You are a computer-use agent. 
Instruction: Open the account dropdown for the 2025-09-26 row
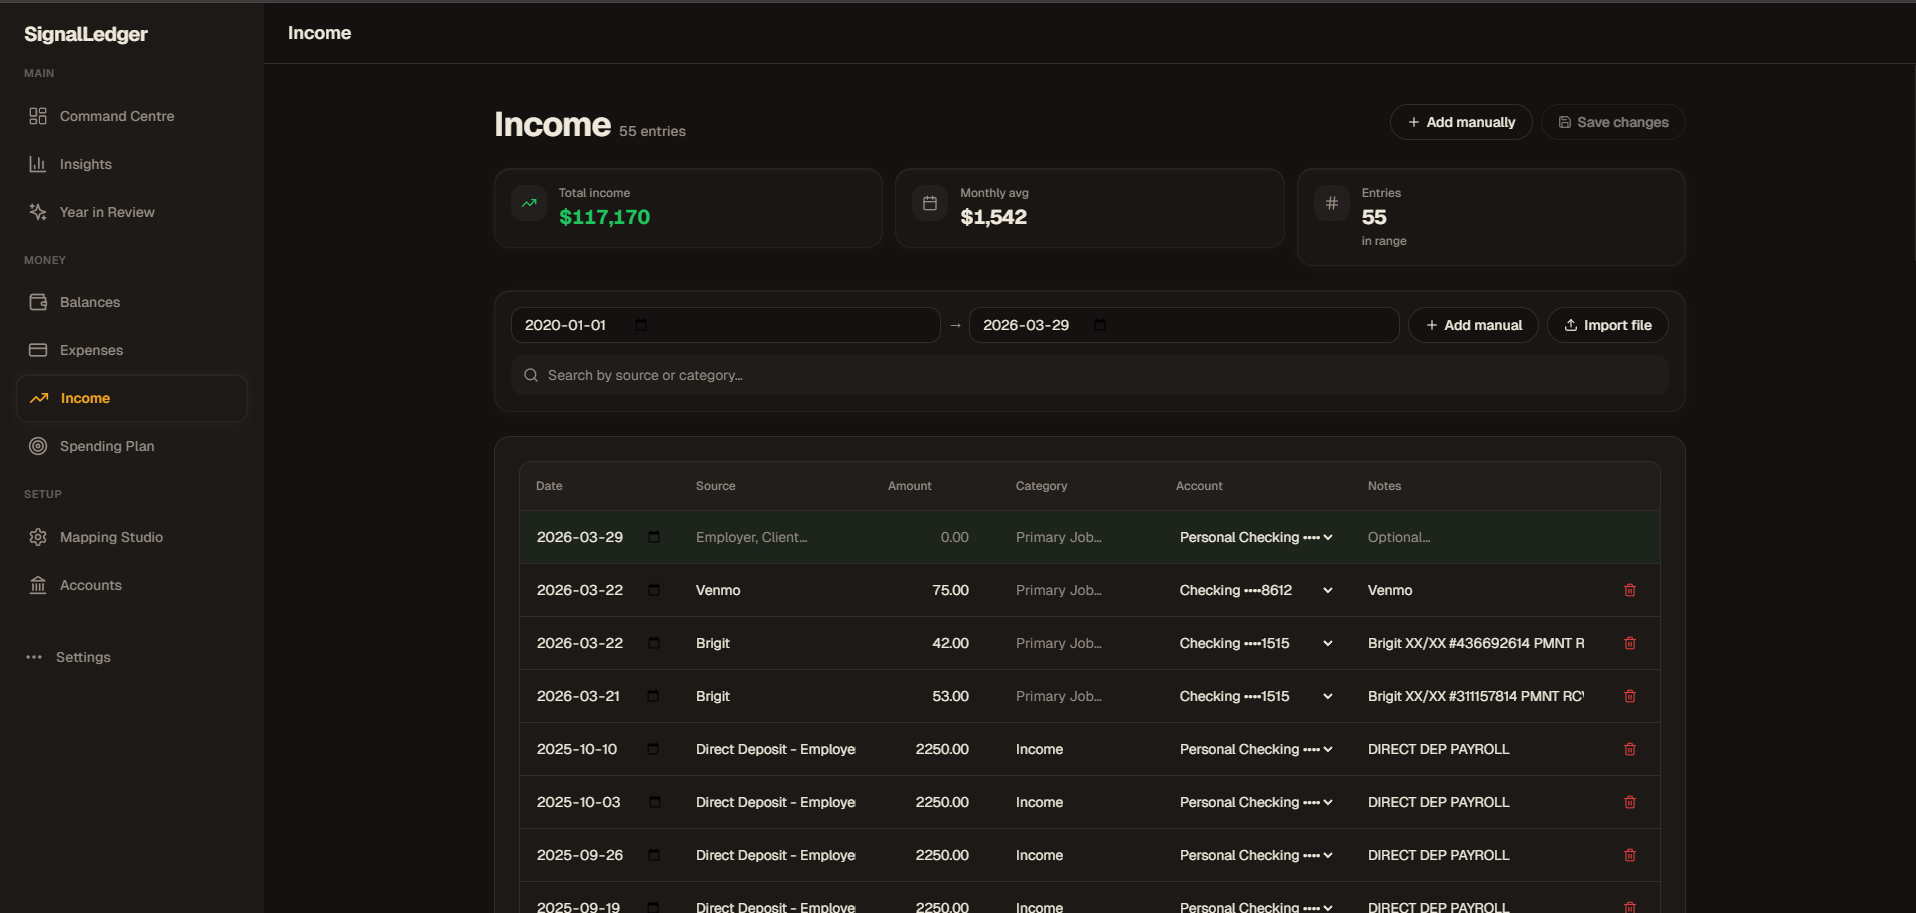1256,855
